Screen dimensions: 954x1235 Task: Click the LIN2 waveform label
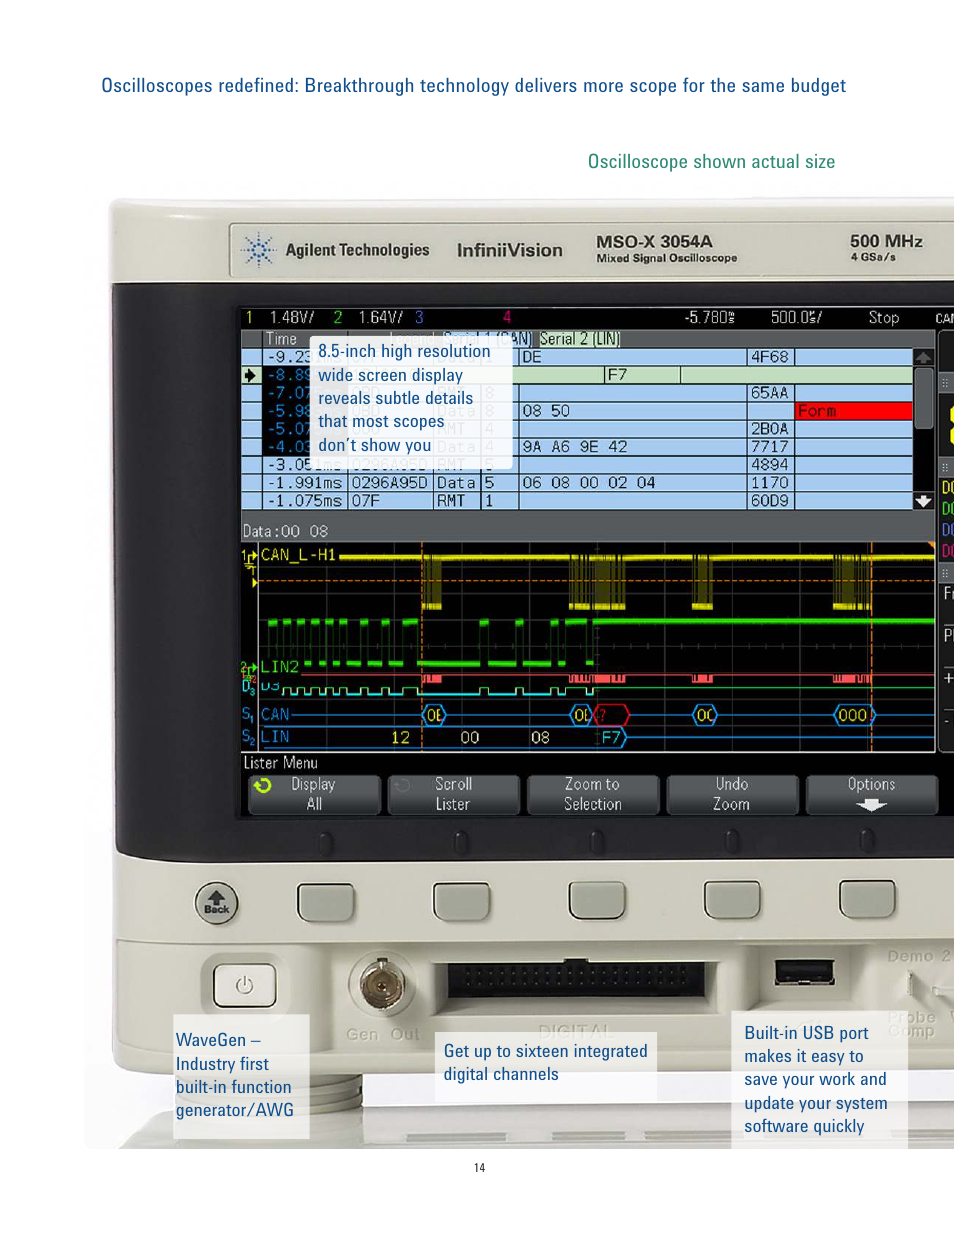point(280,667)
